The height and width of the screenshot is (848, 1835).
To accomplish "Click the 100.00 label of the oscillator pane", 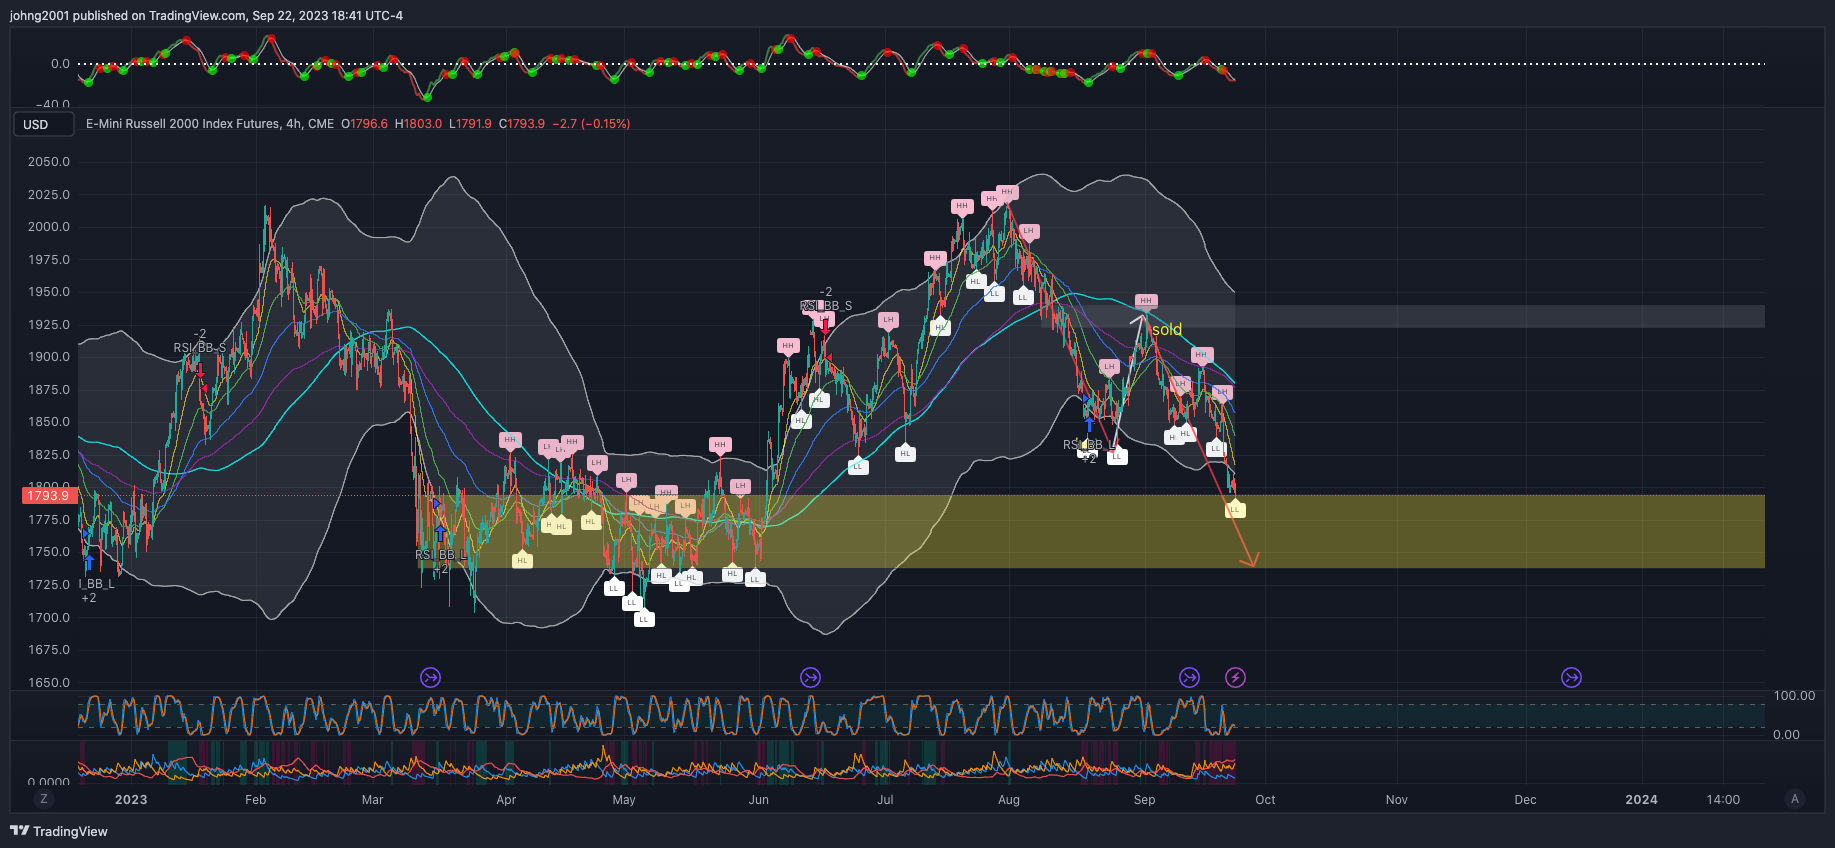I will click(x=1794, y=695).
